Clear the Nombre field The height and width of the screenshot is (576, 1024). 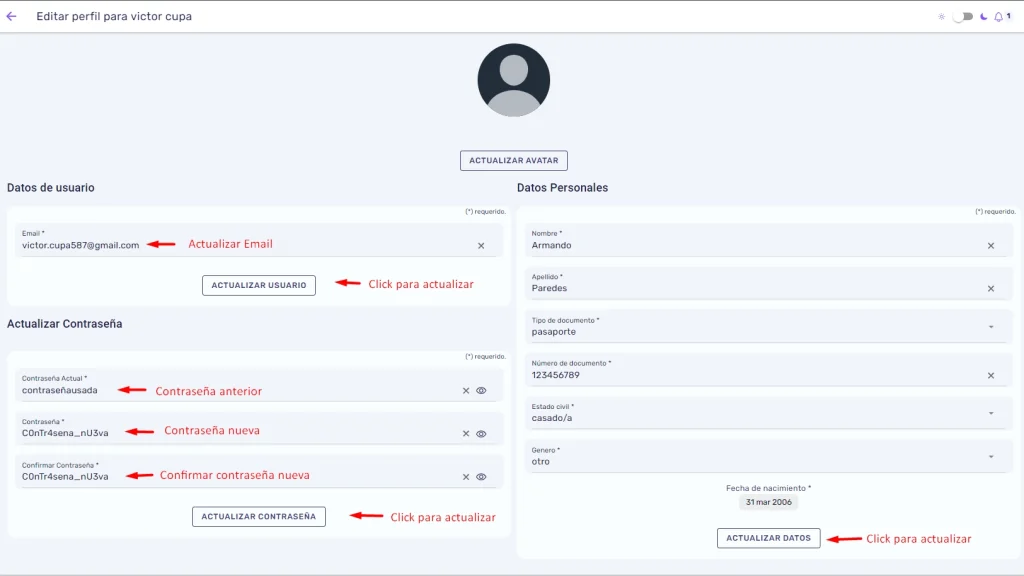coord(991,246)
